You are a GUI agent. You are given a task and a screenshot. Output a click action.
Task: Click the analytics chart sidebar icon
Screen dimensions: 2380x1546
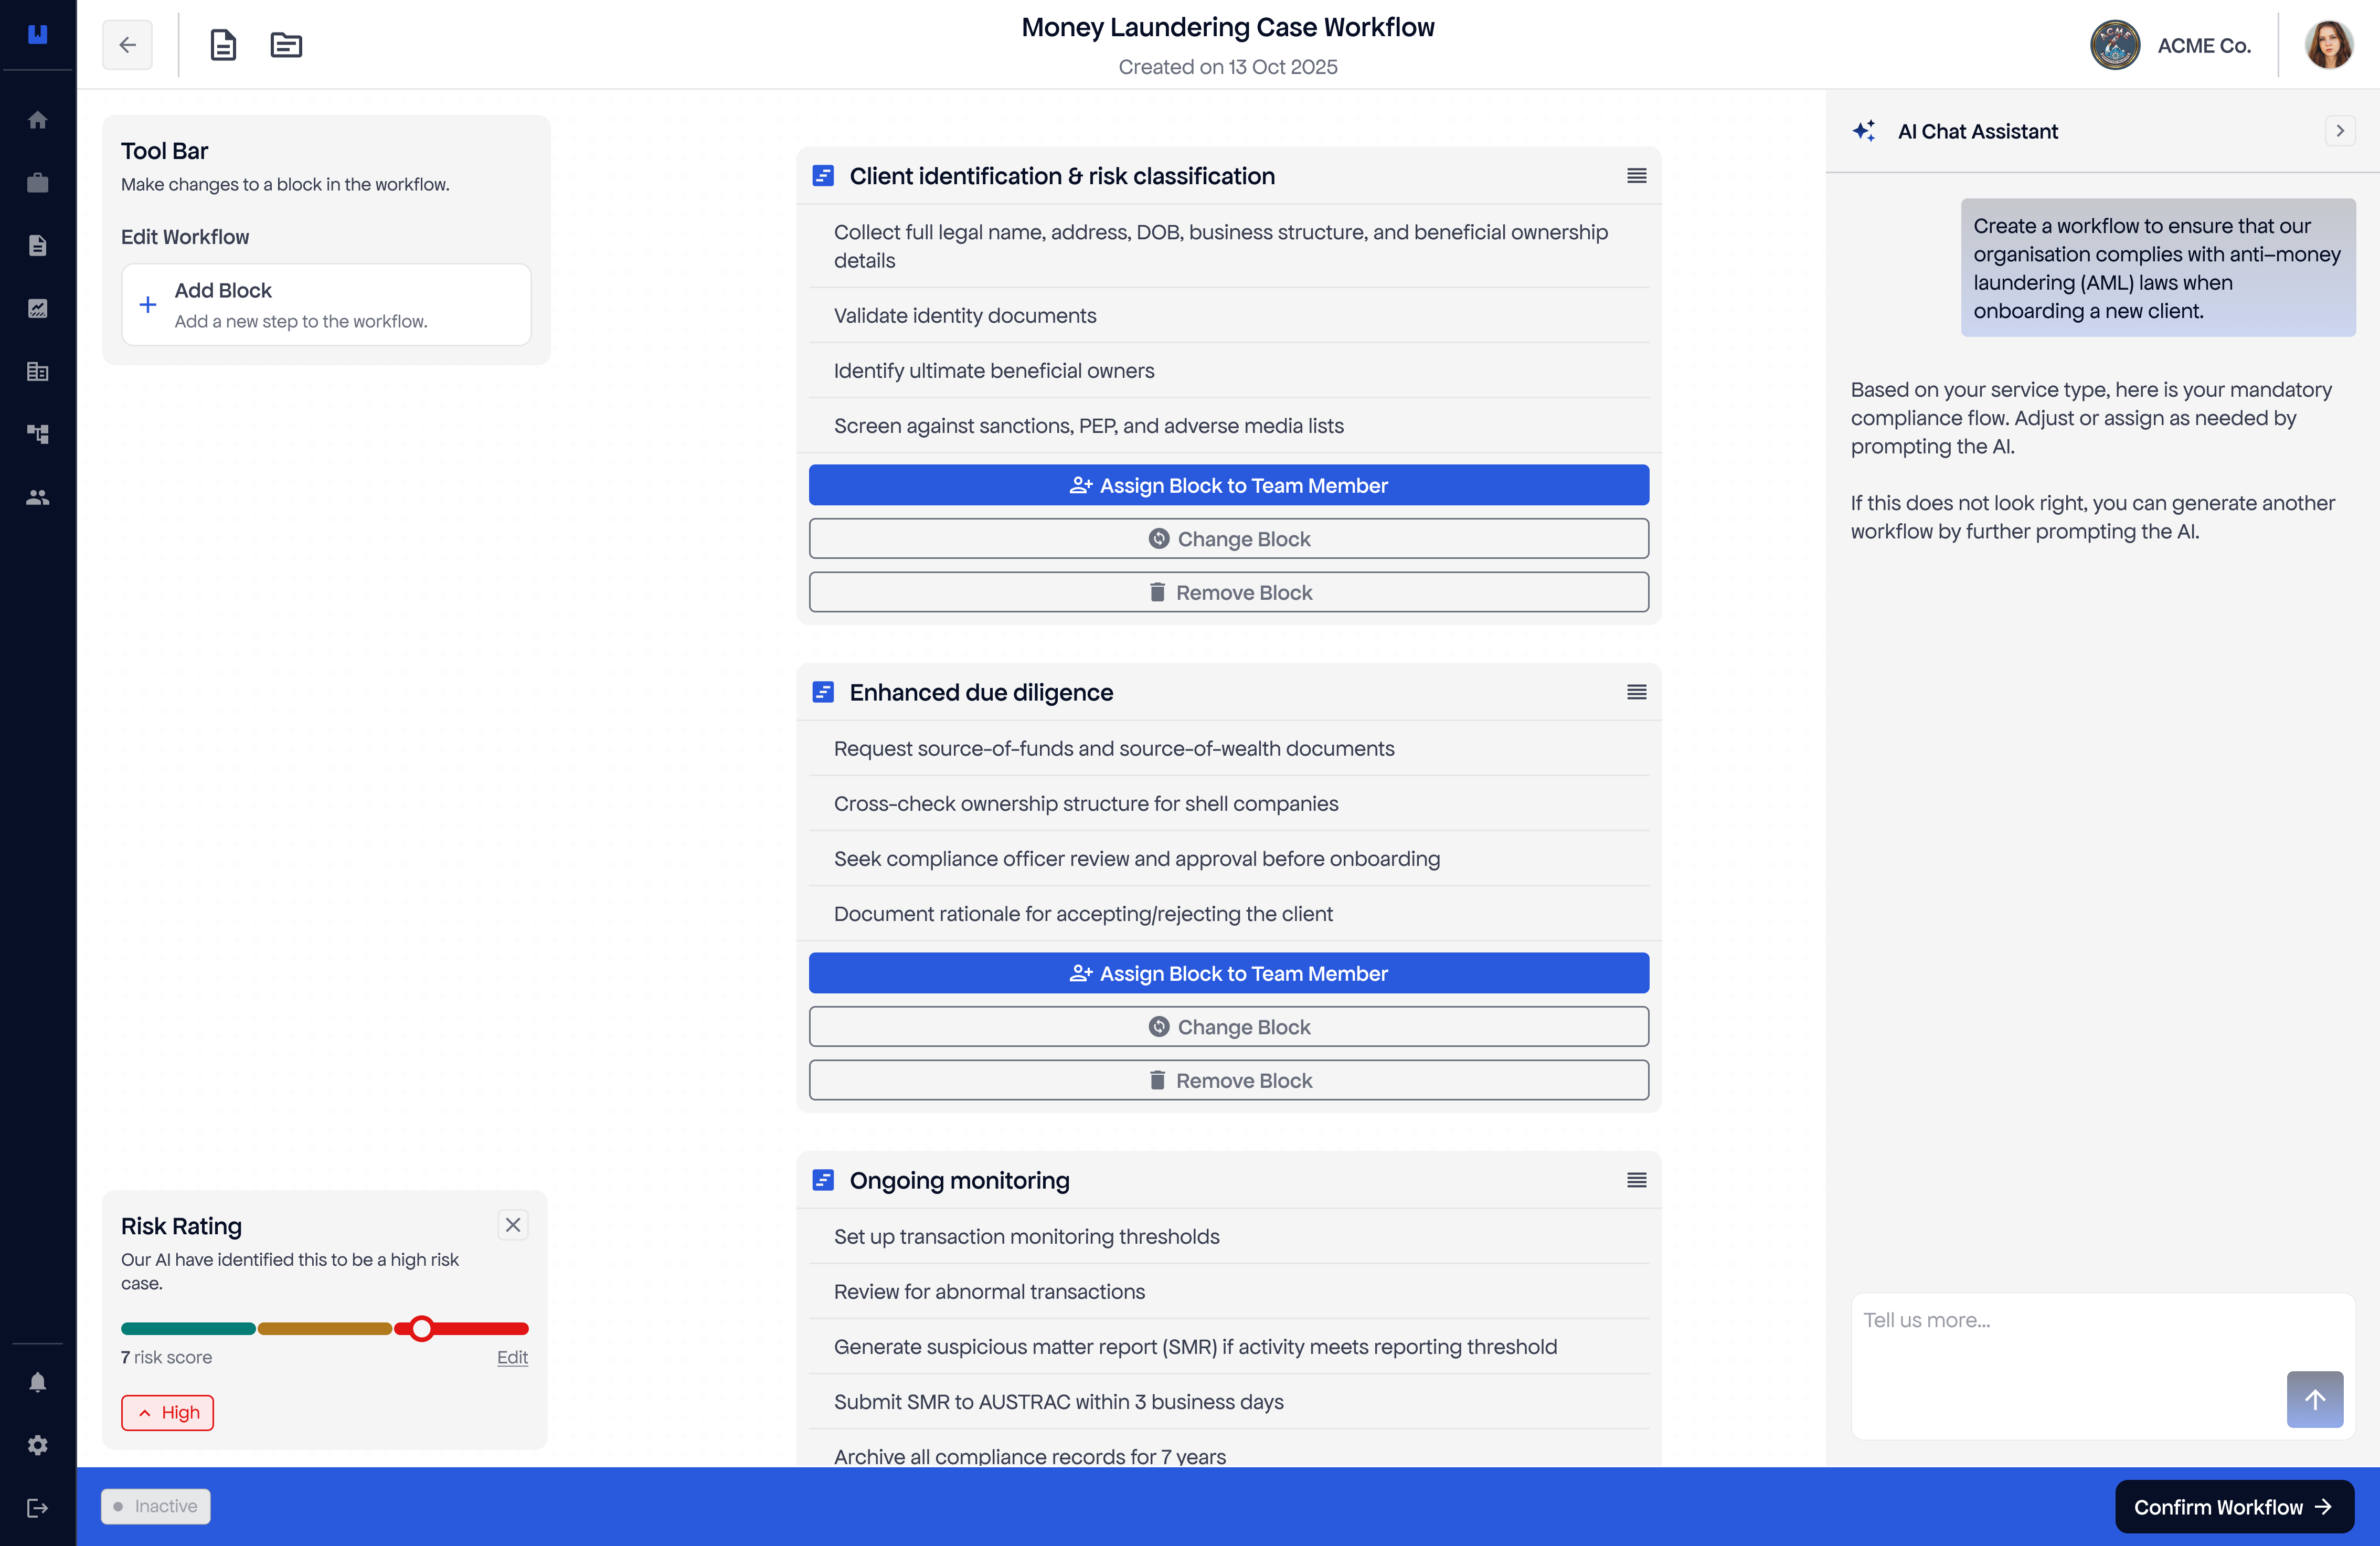[x=38, y=309]
